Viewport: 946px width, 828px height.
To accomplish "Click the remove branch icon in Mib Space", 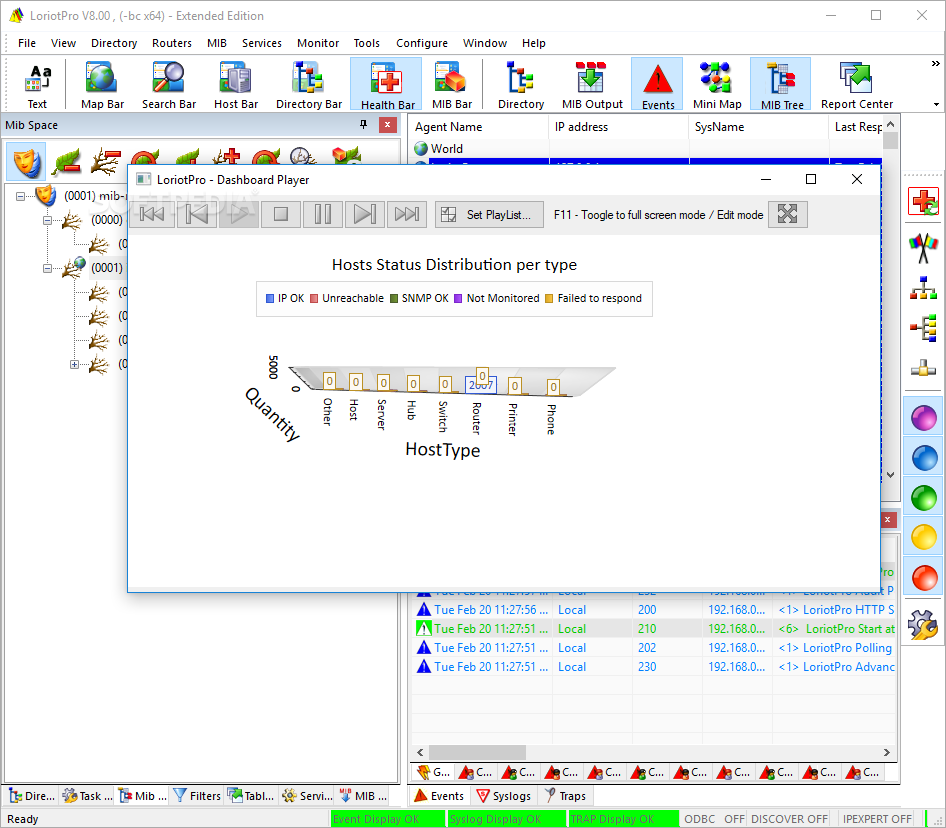I will (106, 161).
